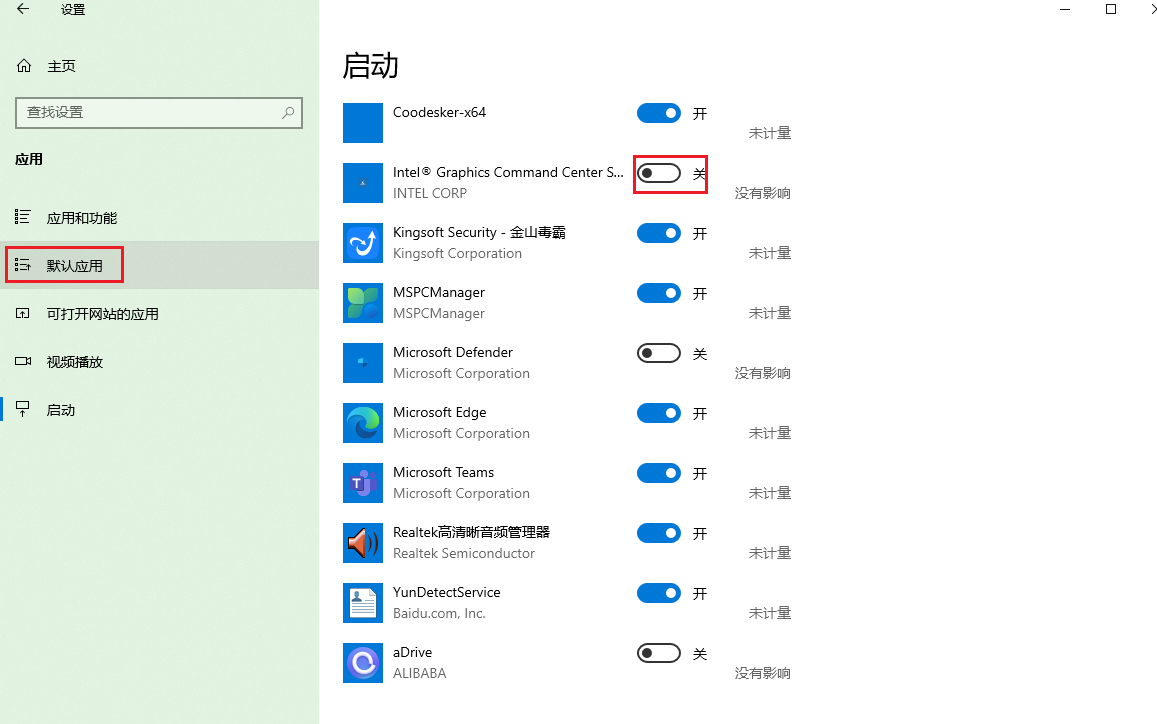Click the aDrive app icon
The height and width of the screenshot is (724, 1157).
[362, 662]
